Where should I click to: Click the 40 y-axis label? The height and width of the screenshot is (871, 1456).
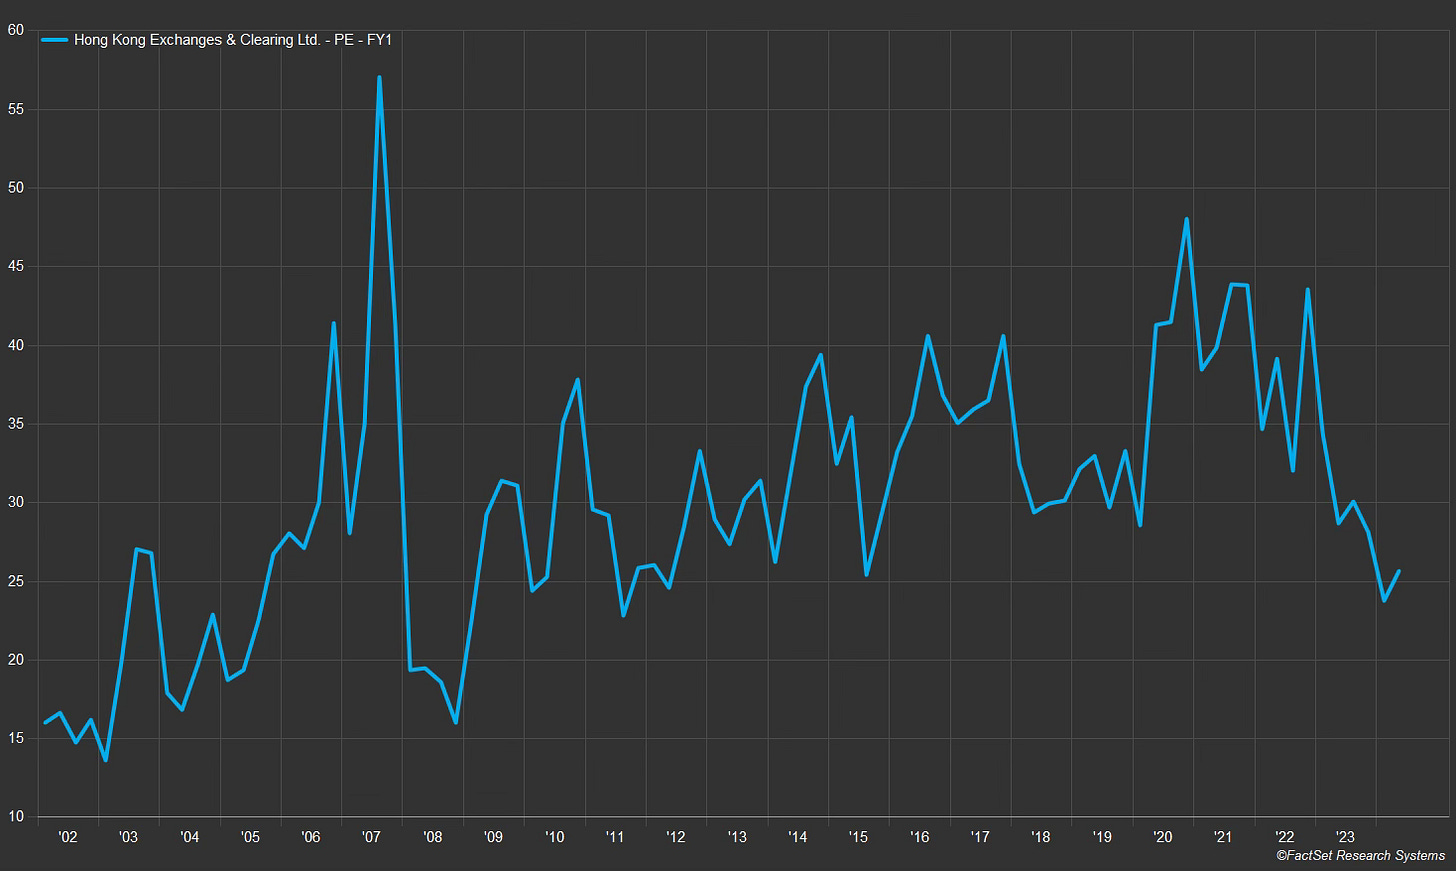16,346
